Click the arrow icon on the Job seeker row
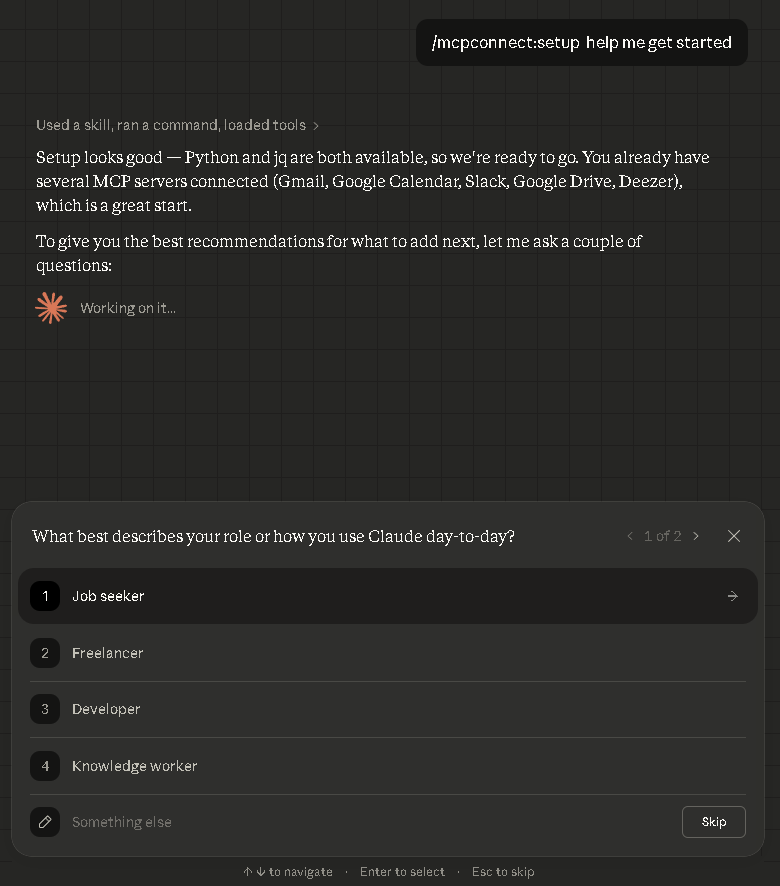Viewport: 780px width, 886px height. [732, 596]
